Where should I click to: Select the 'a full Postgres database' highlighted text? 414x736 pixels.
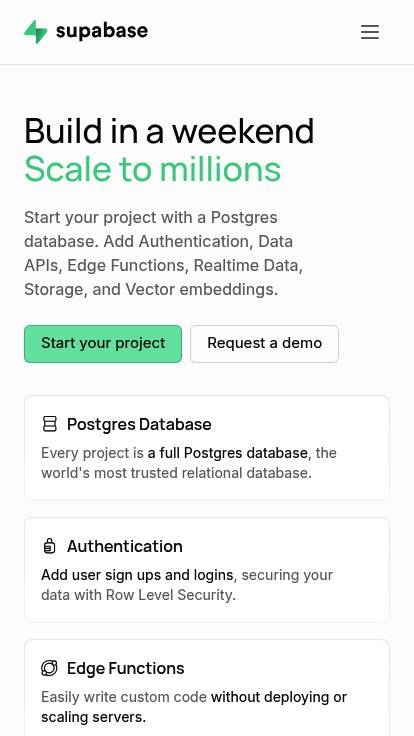[228, 453]
